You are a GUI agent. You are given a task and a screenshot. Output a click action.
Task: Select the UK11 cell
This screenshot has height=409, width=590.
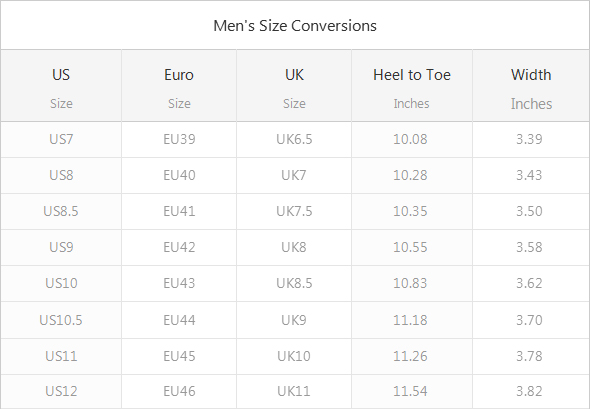[294, 391]
